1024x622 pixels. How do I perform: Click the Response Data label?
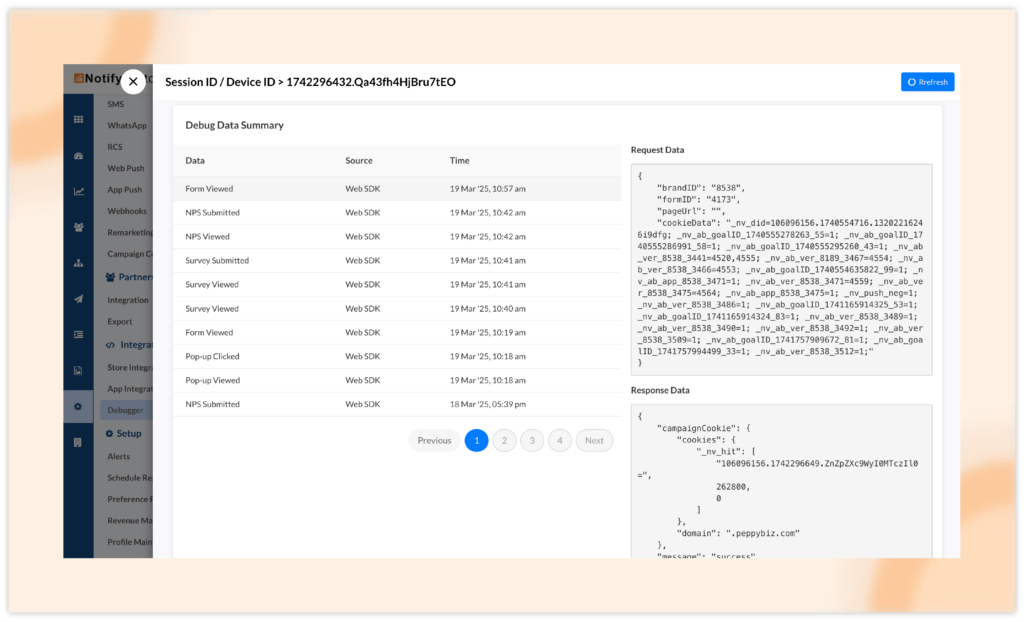[x=660, y=390]
